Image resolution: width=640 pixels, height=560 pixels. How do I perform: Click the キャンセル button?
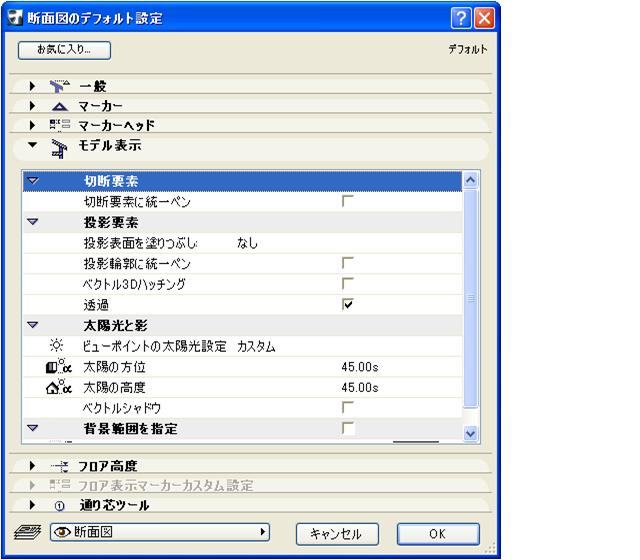[x=336, y=534]
